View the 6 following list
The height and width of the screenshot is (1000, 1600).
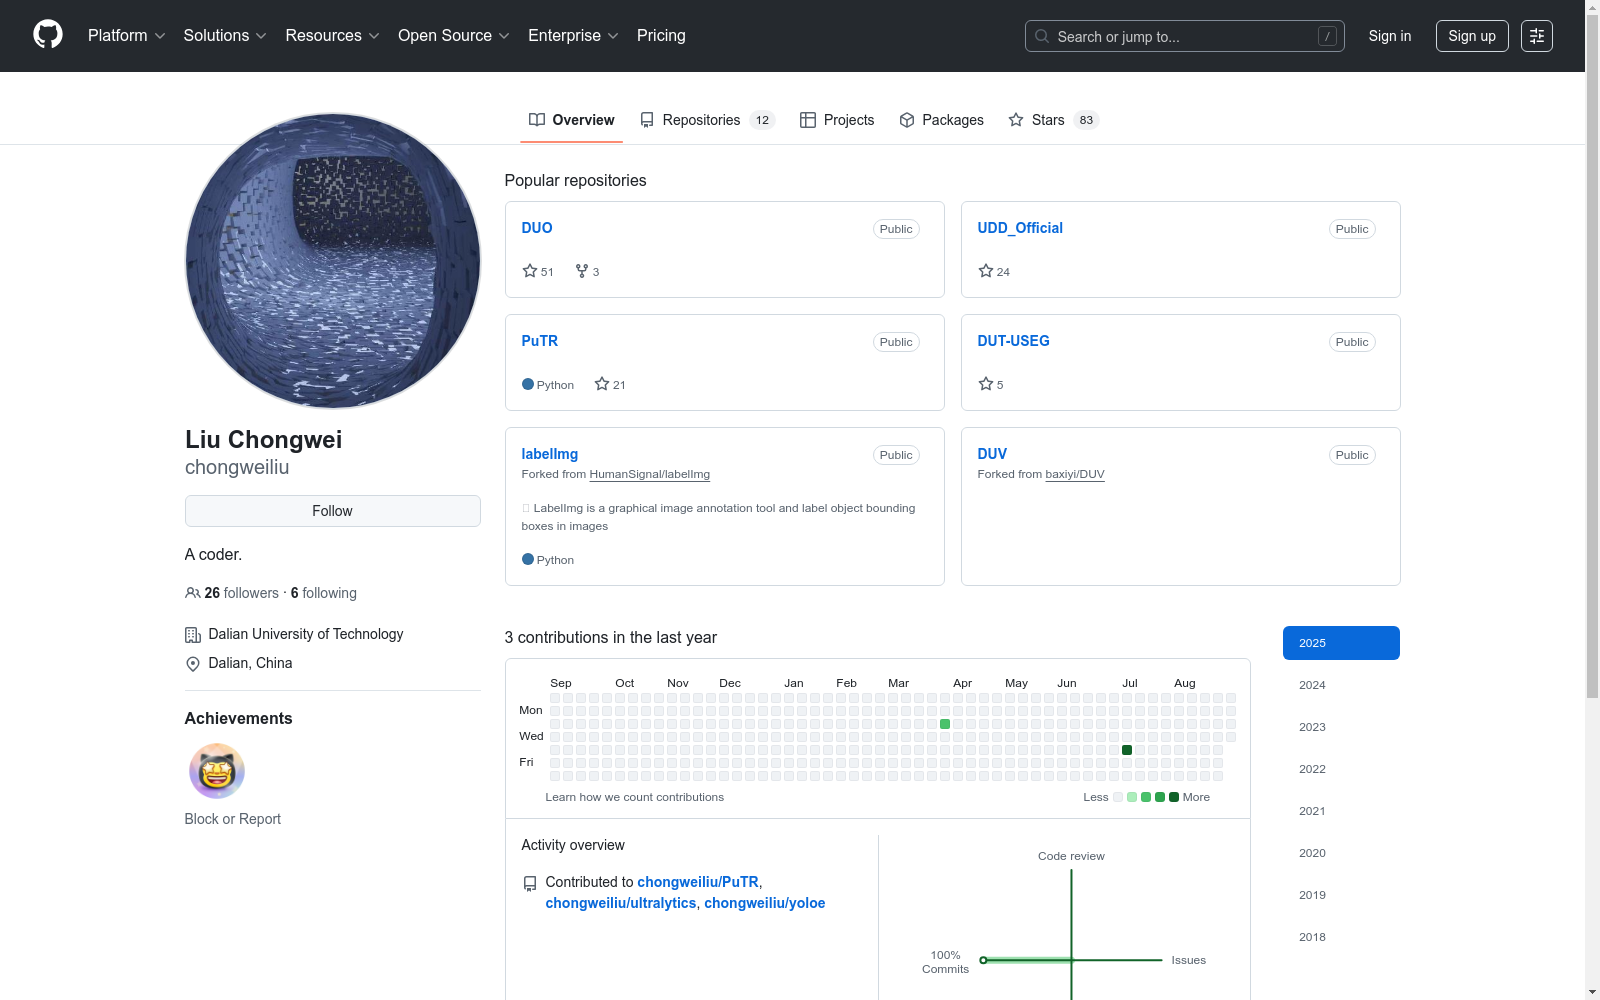pos(324,593)
